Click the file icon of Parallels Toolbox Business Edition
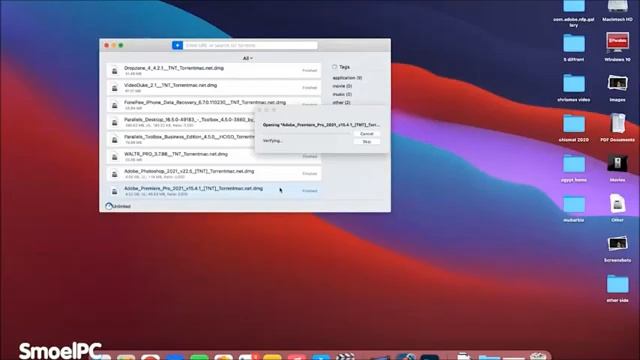 coord(115,139)
